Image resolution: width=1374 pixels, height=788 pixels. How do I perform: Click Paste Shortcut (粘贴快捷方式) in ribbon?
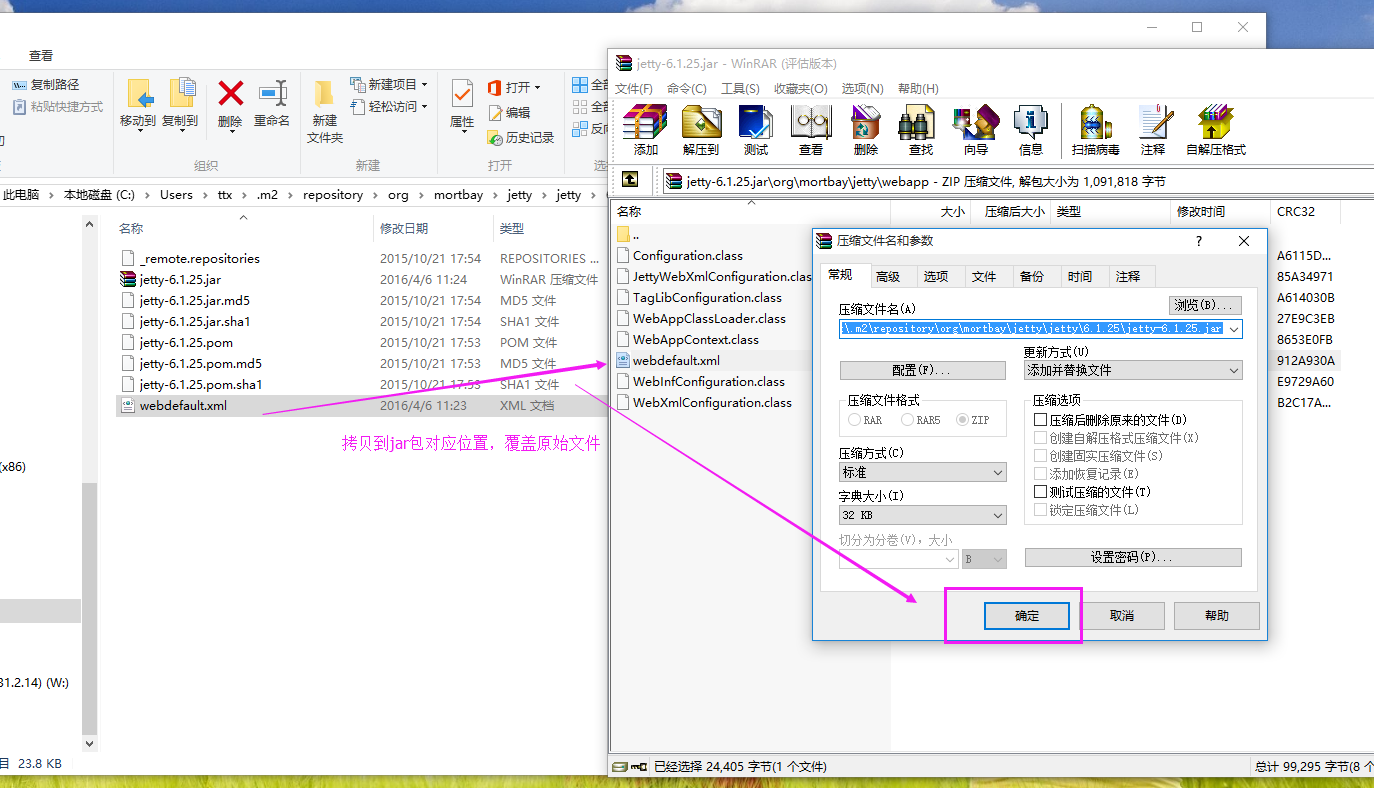[58, 107]
